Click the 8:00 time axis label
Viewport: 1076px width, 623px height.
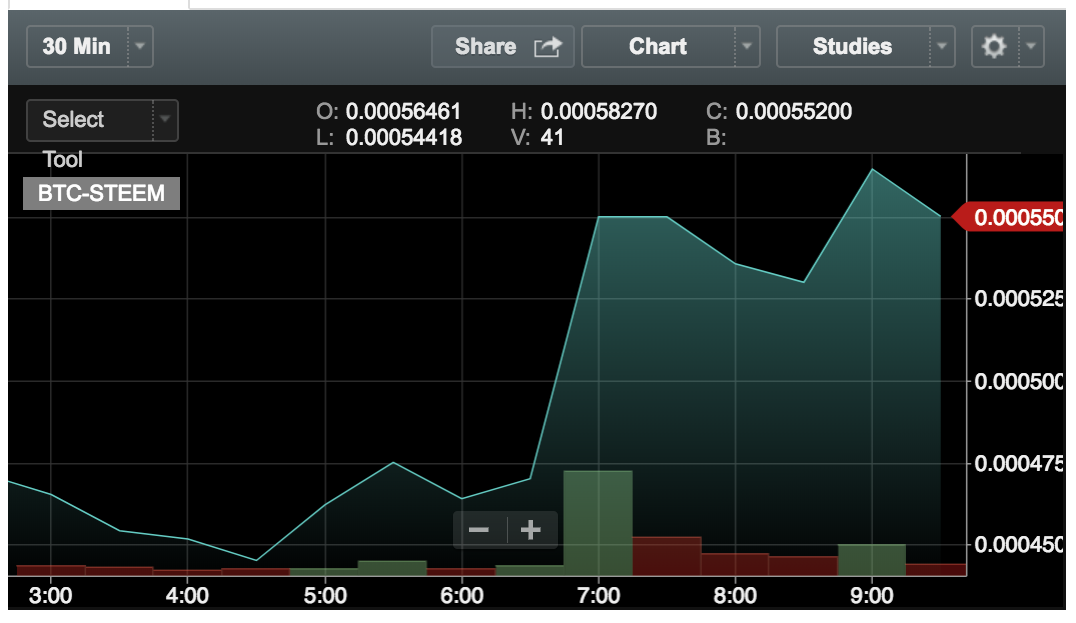coord(735,595)
